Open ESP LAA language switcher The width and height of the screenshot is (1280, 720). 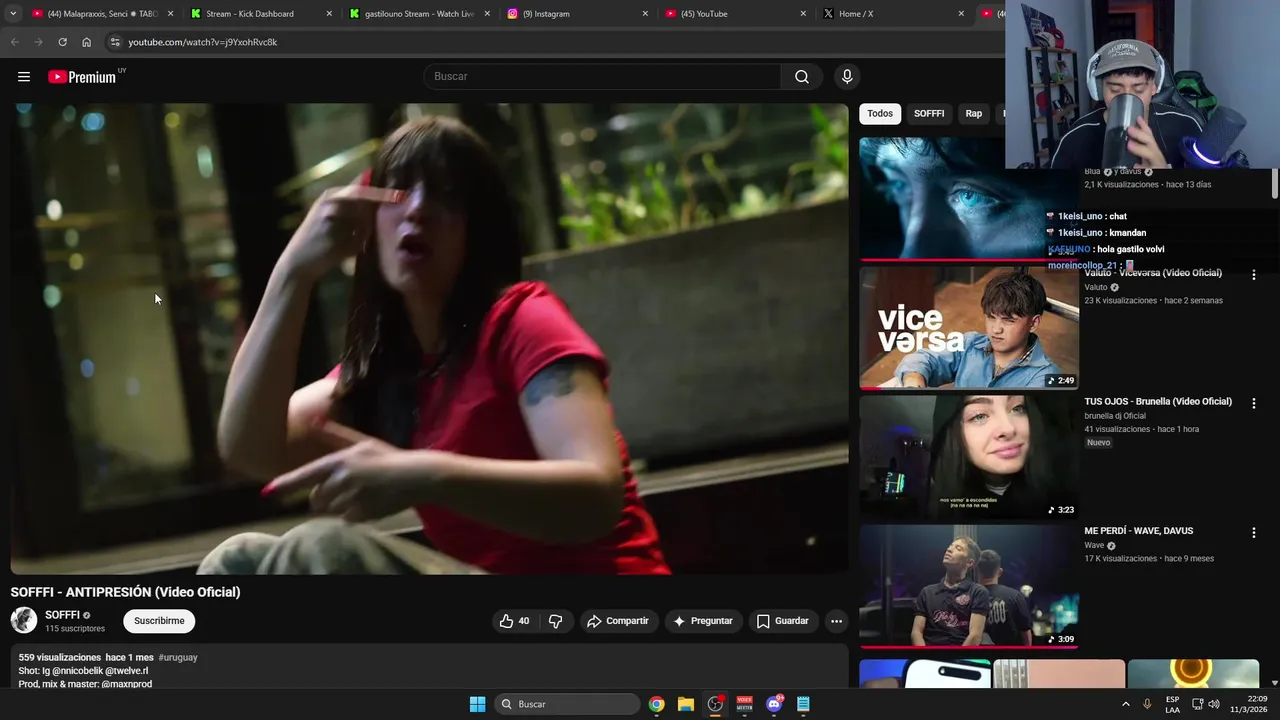click(1173, 704)
